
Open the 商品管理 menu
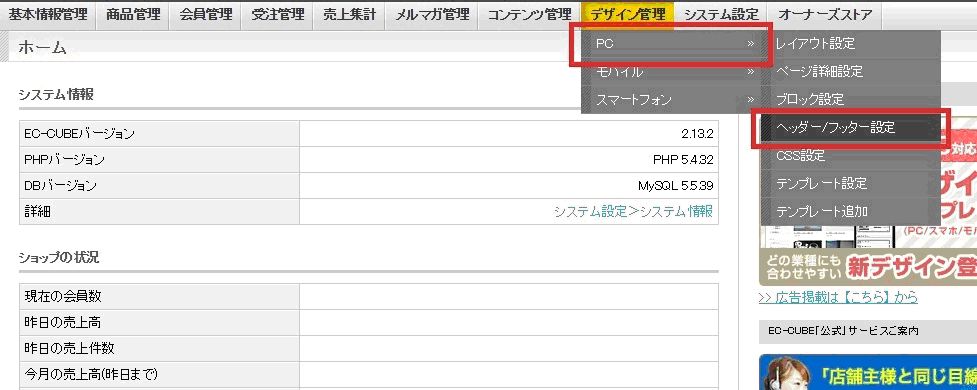[133, 15]
